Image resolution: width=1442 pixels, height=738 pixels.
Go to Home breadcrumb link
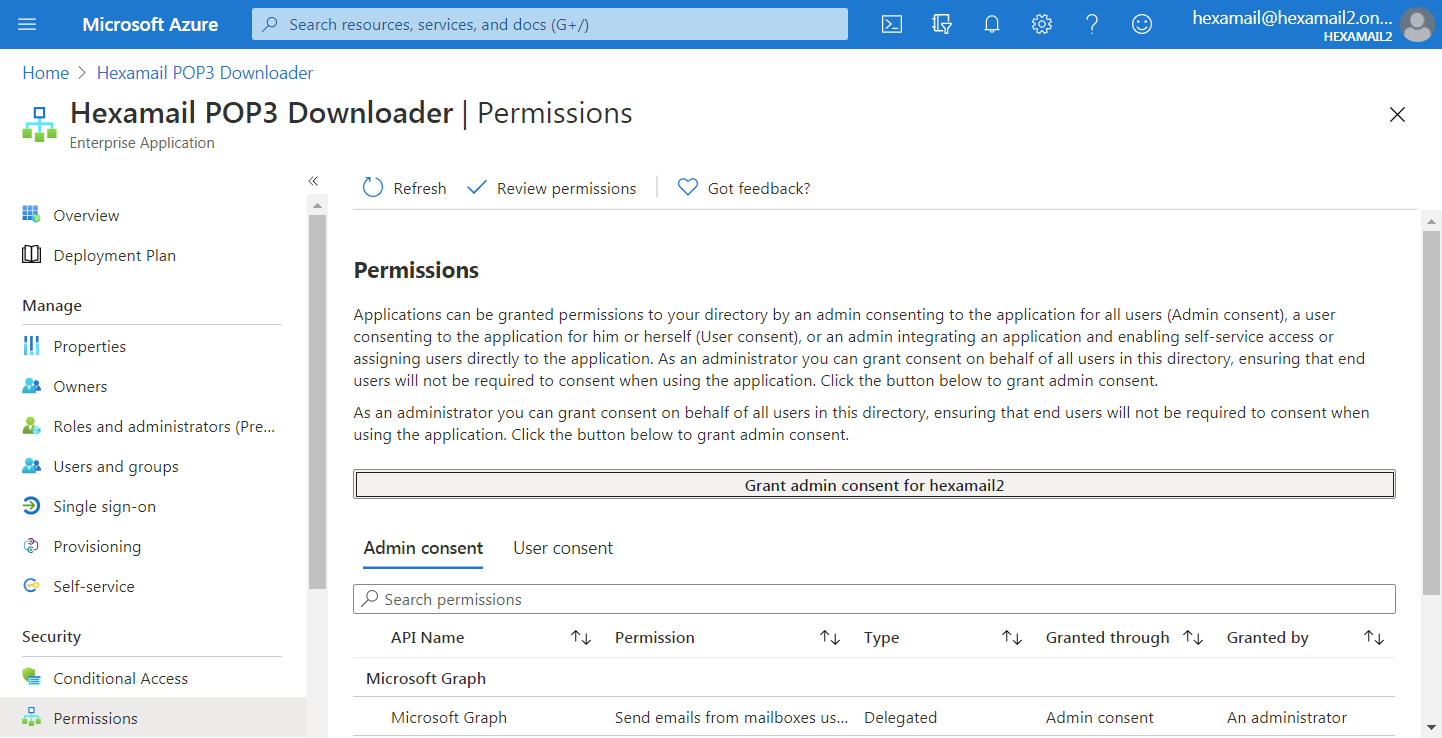tap(46, 73)
